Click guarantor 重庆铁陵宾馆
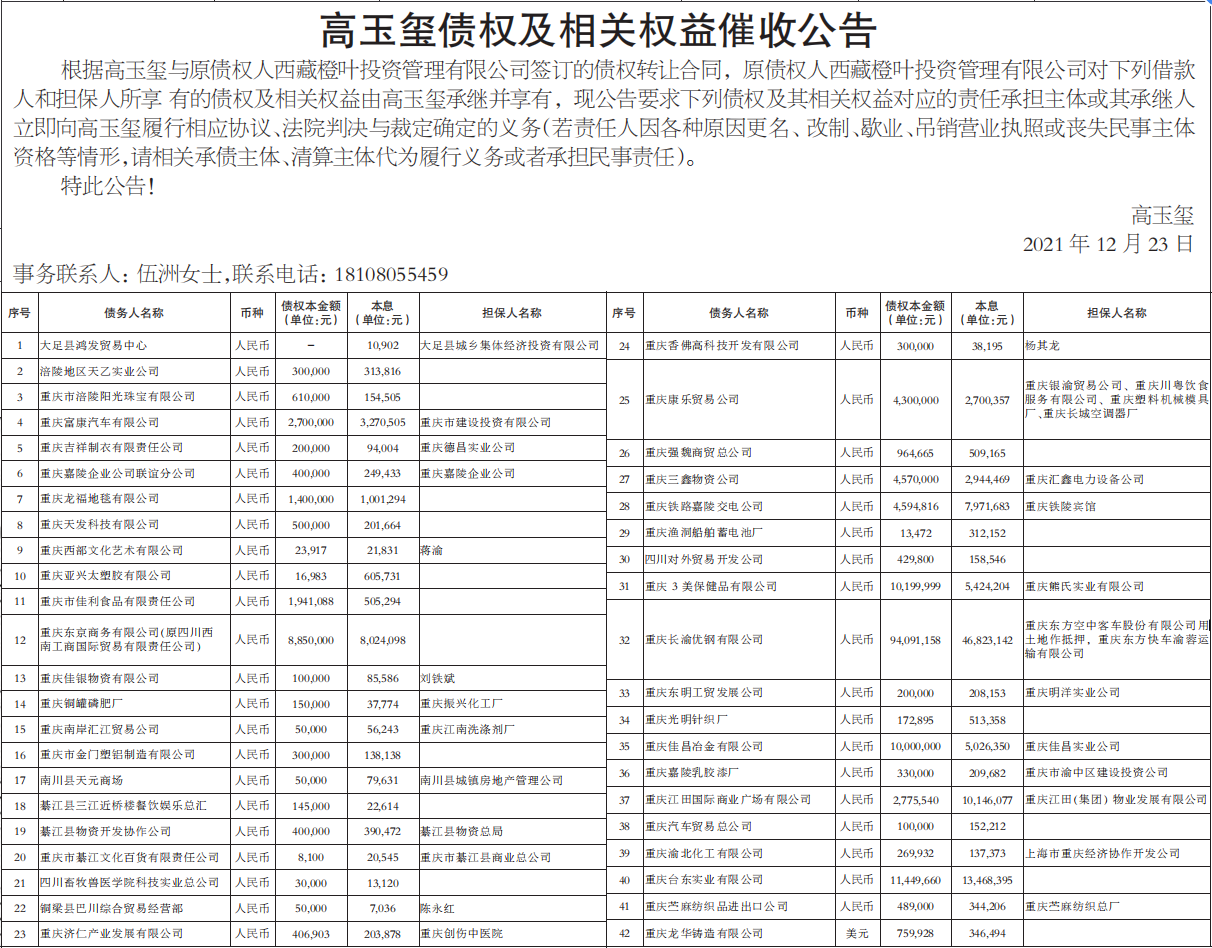This screenshot has width=1212, height=948. pyautogui.click(x=1061, y=507)
